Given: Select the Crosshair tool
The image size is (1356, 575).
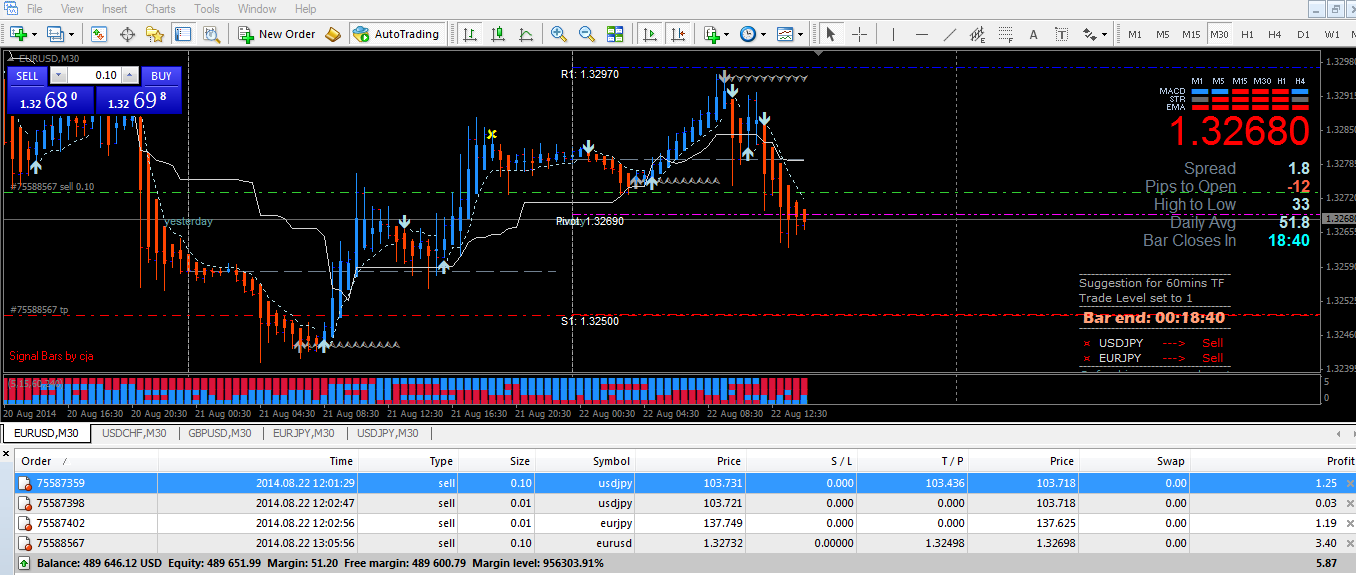Looking at the screenshot, I should pos(859,34).
